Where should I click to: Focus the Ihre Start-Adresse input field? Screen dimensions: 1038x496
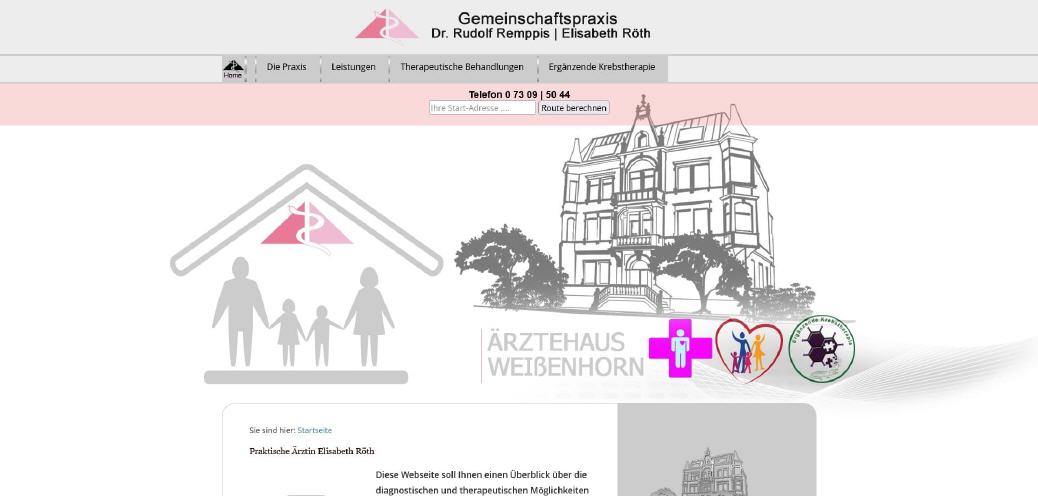[x=482, y=108]
